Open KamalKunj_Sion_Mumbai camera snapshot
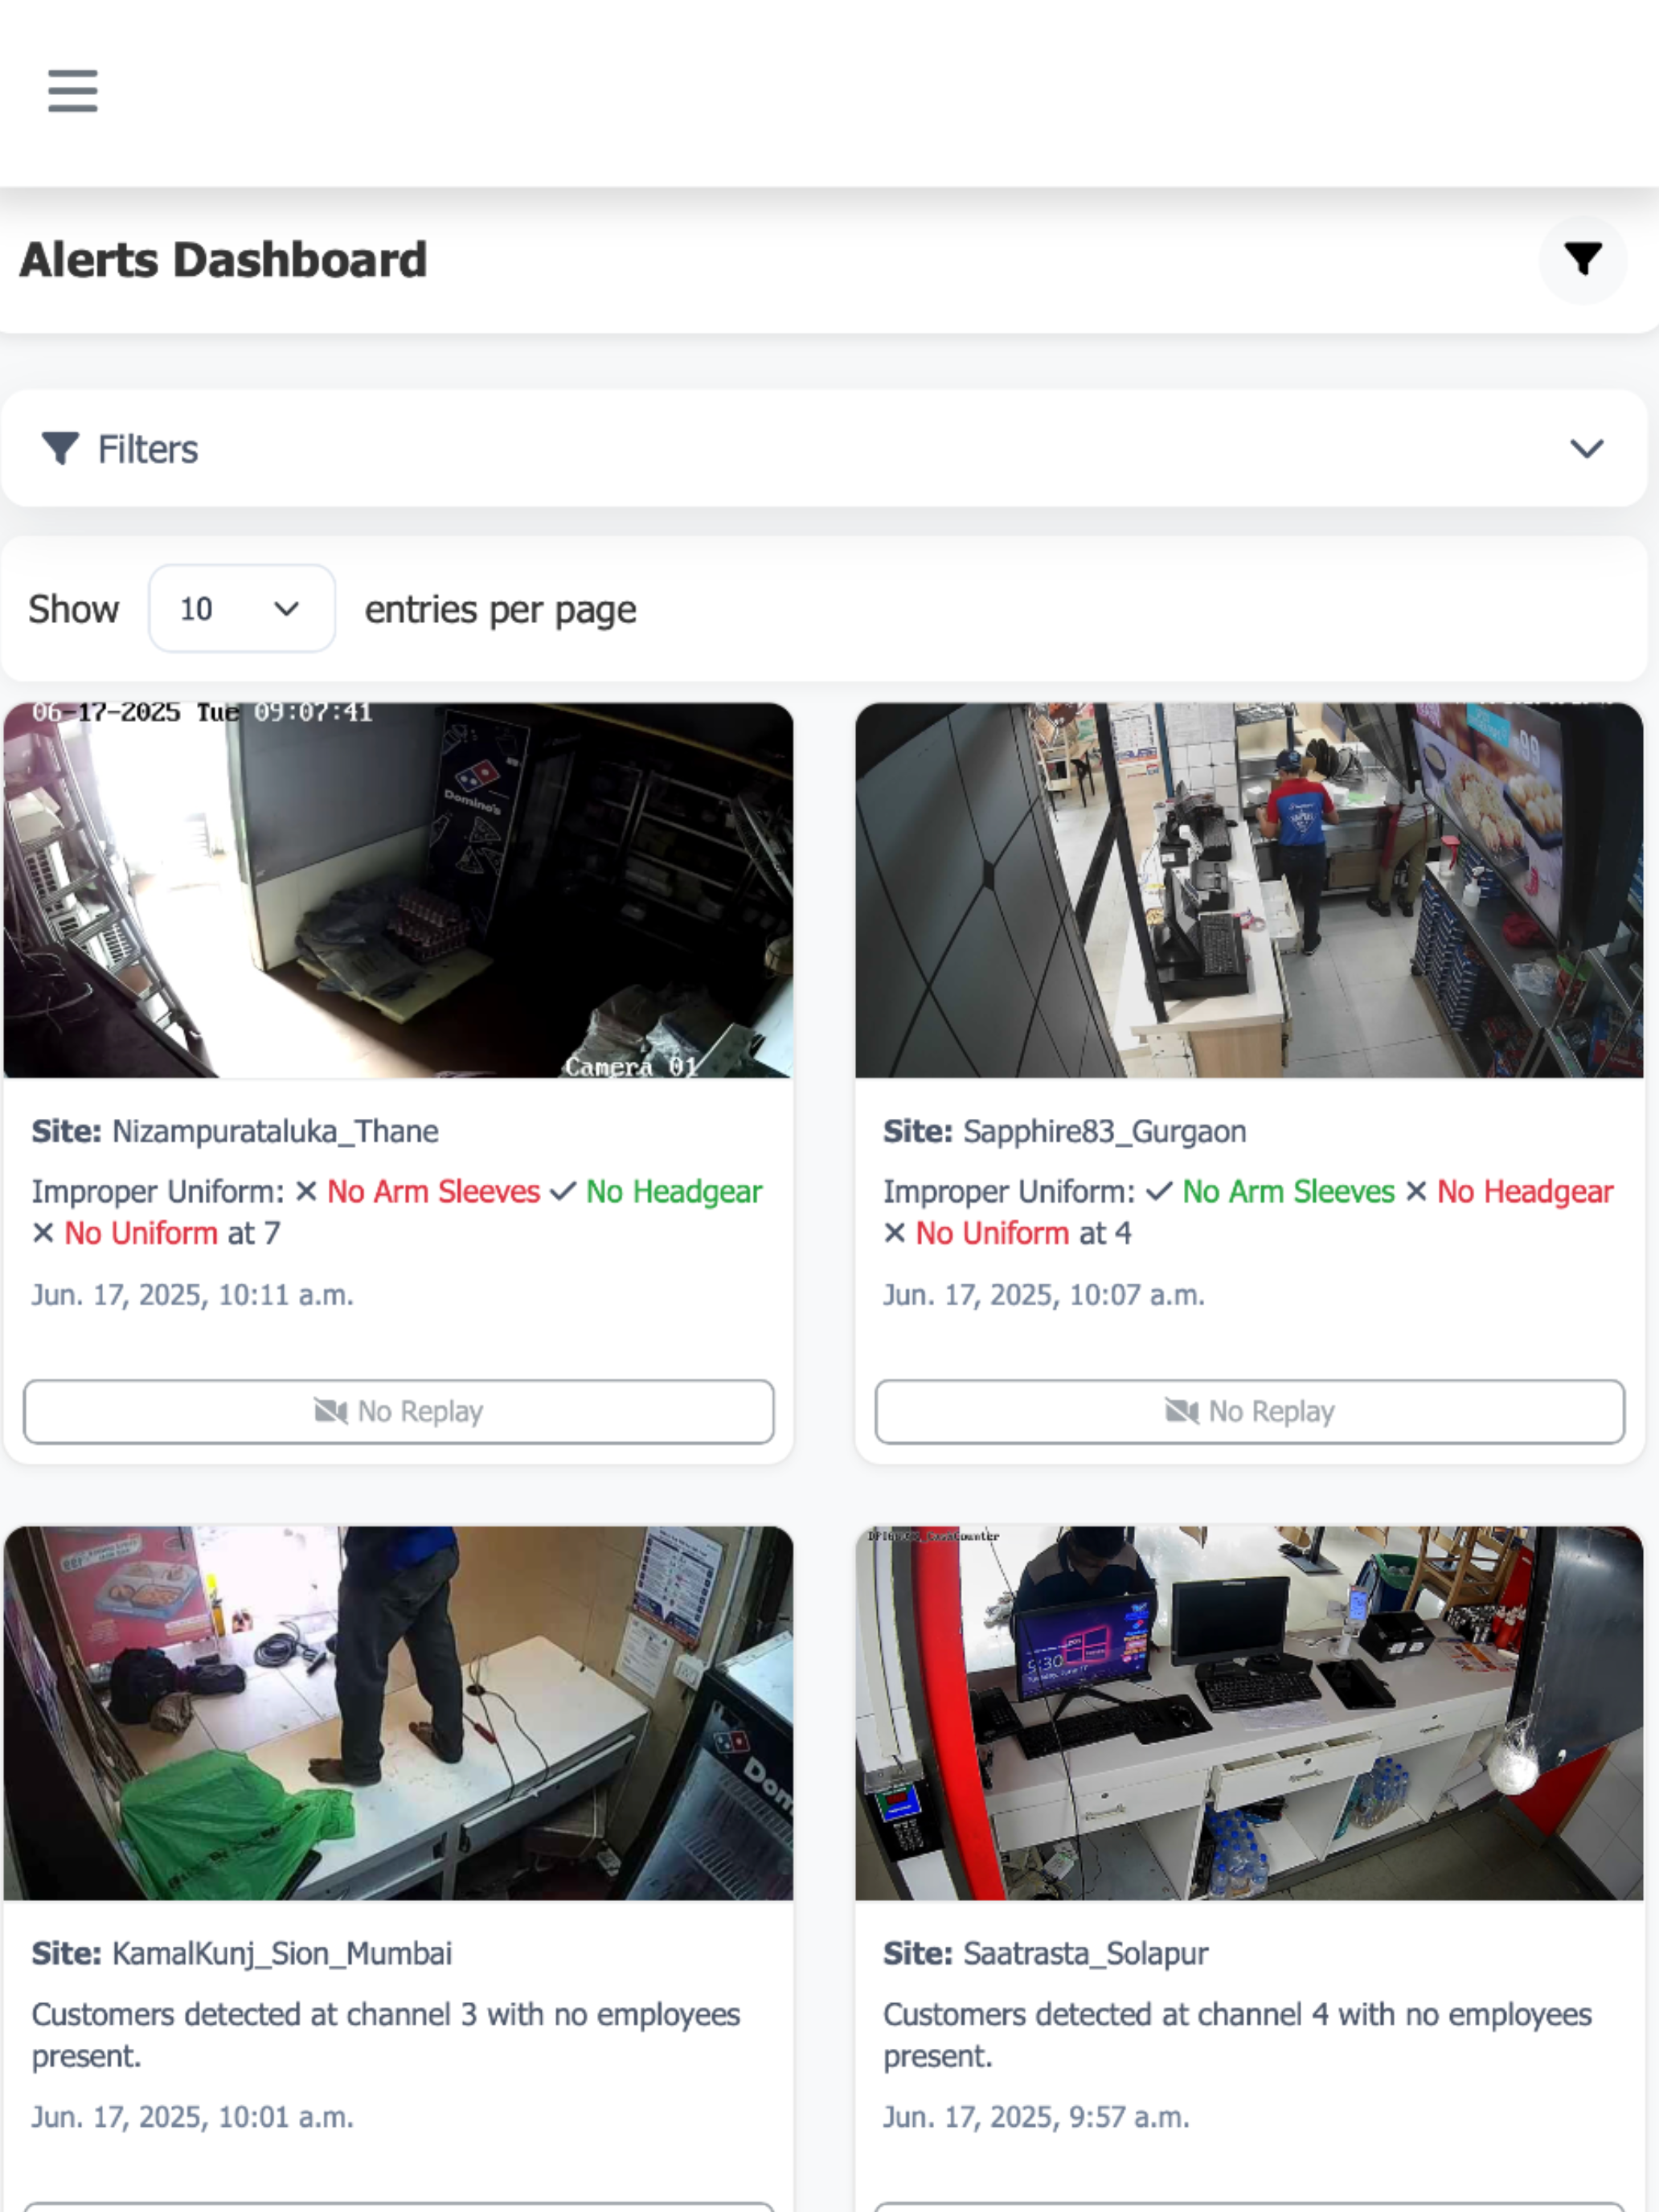This screenshot has width=1659, height=2212. click(398, 1712)
